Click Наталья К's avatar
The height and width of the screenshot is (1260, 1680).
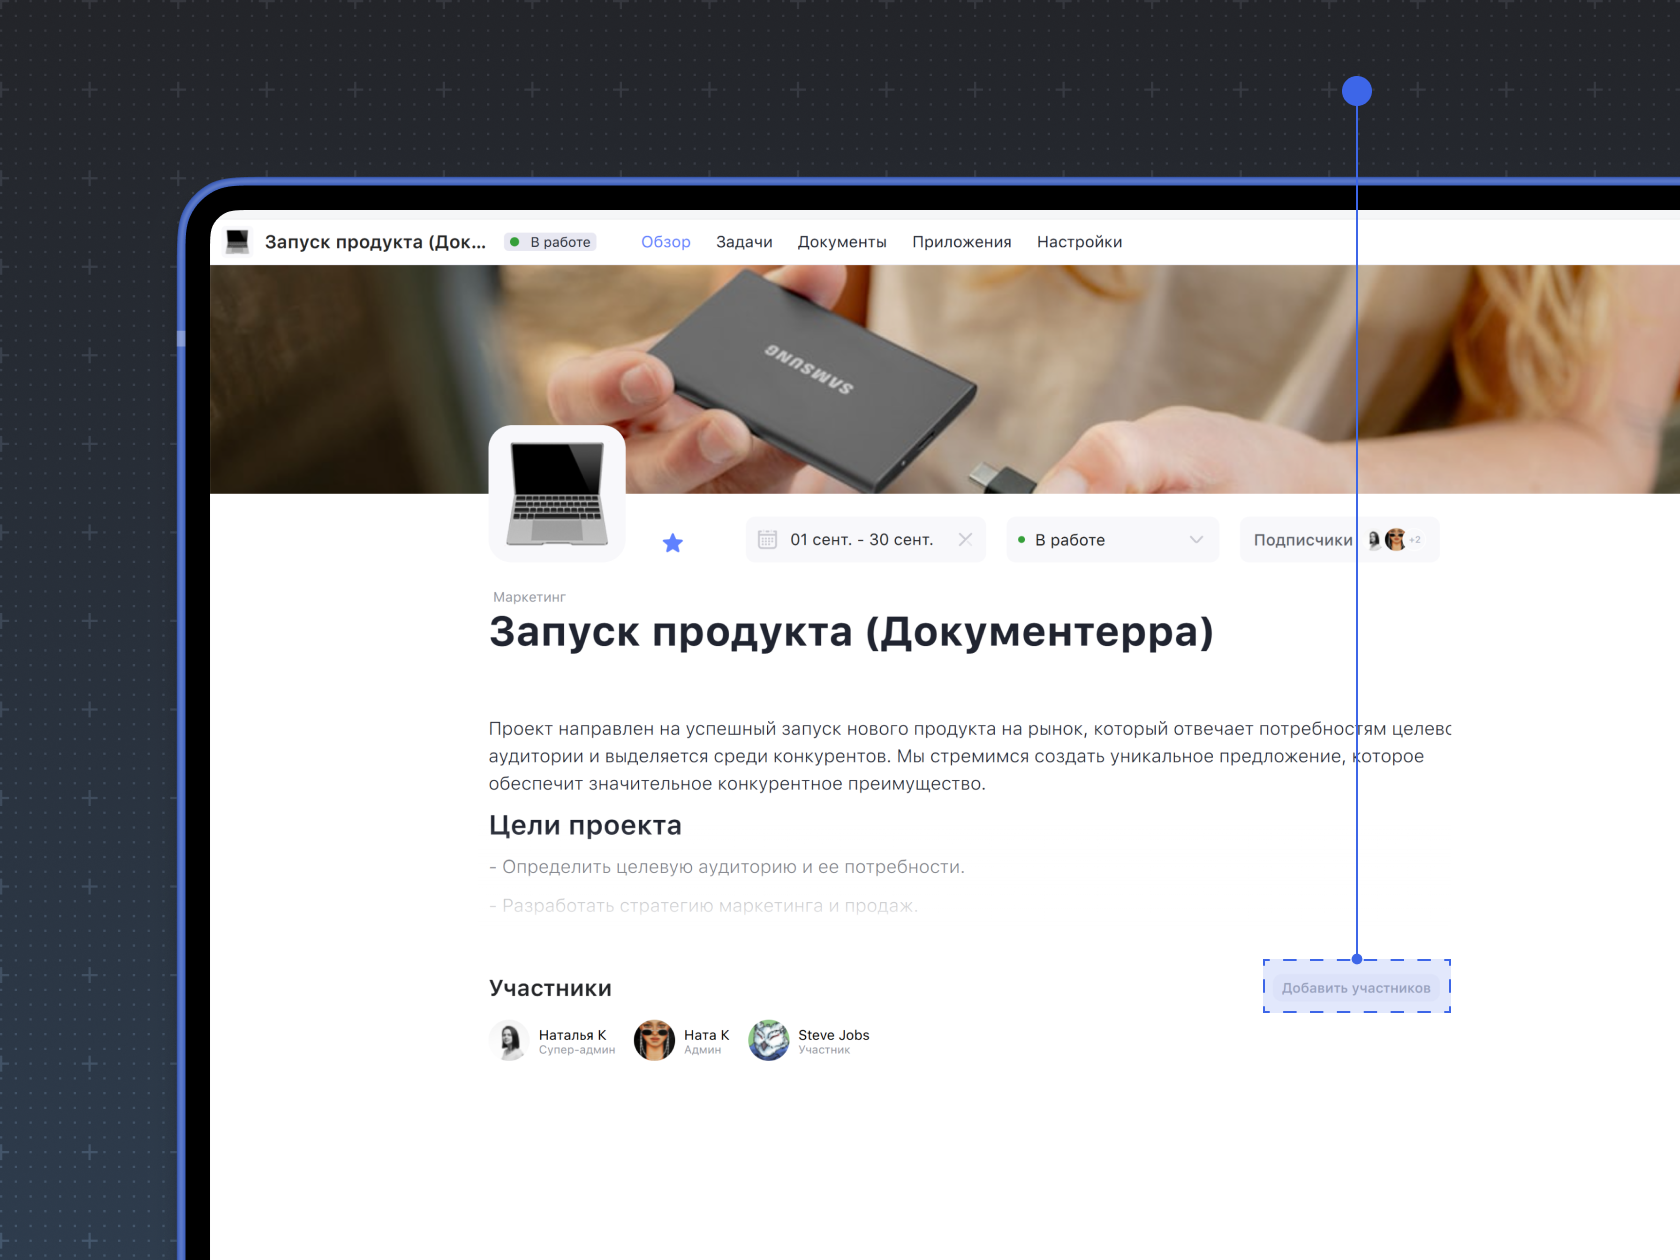pos(510,1040)
